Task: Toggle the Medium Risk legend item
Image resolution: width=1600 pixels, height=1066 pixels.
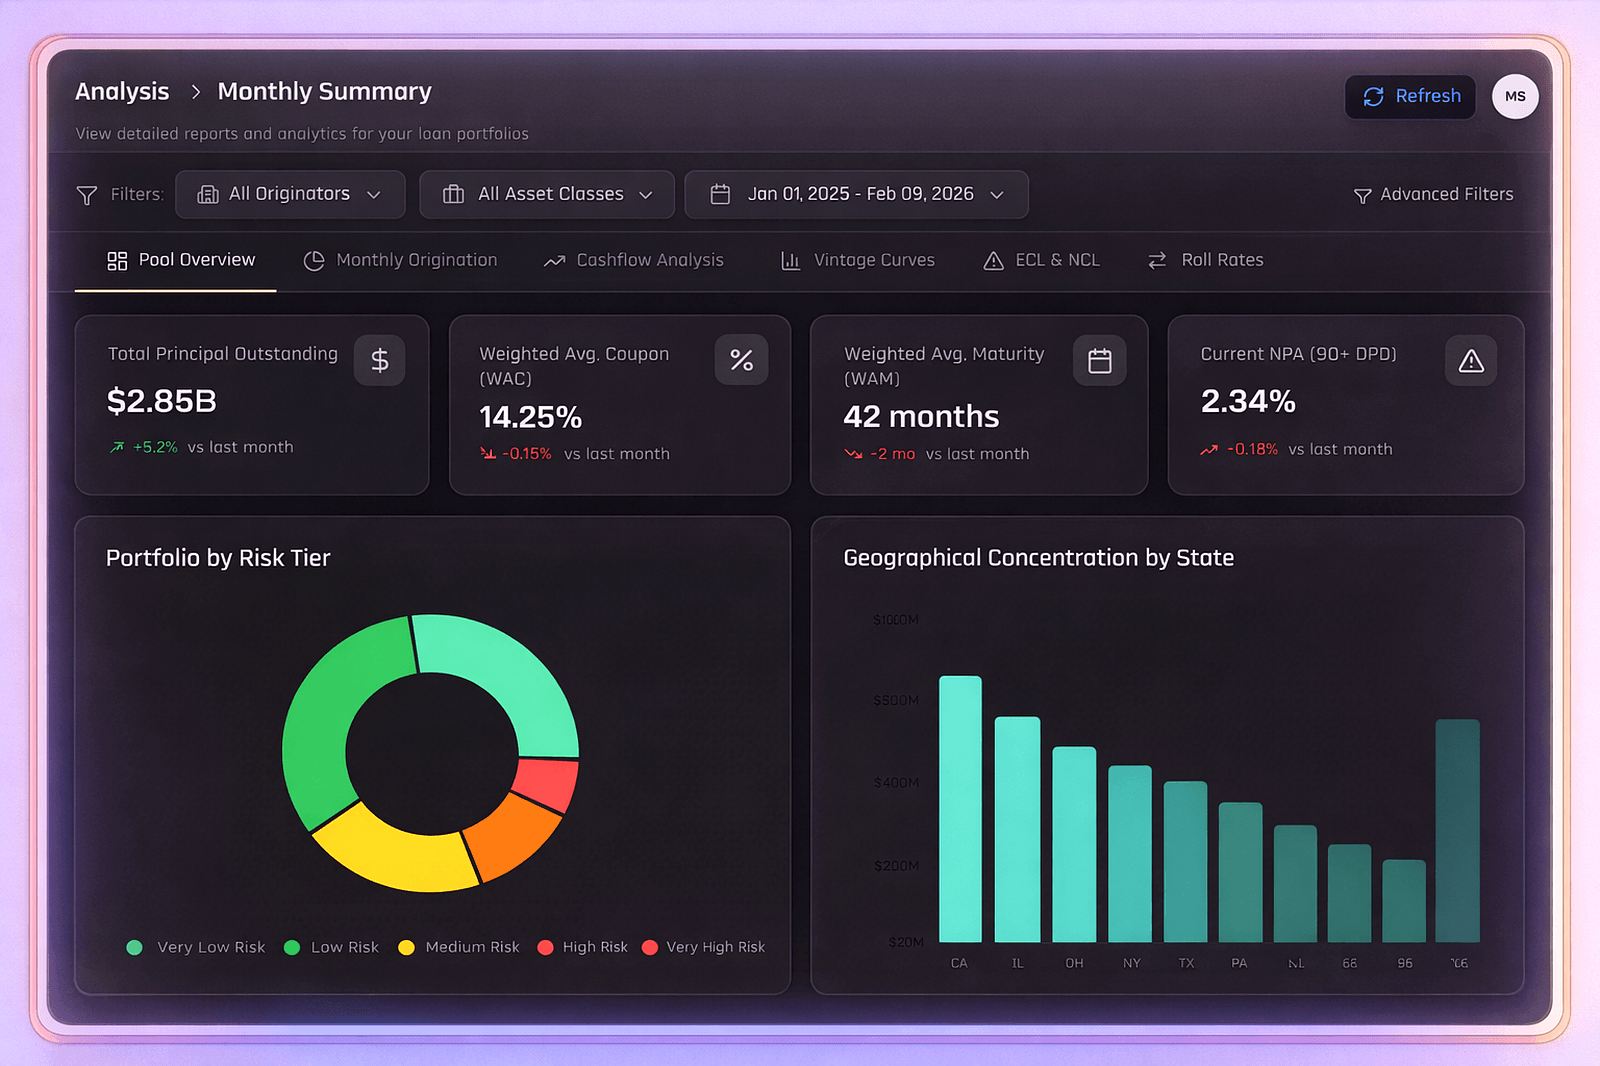Action: click(460, 947)
